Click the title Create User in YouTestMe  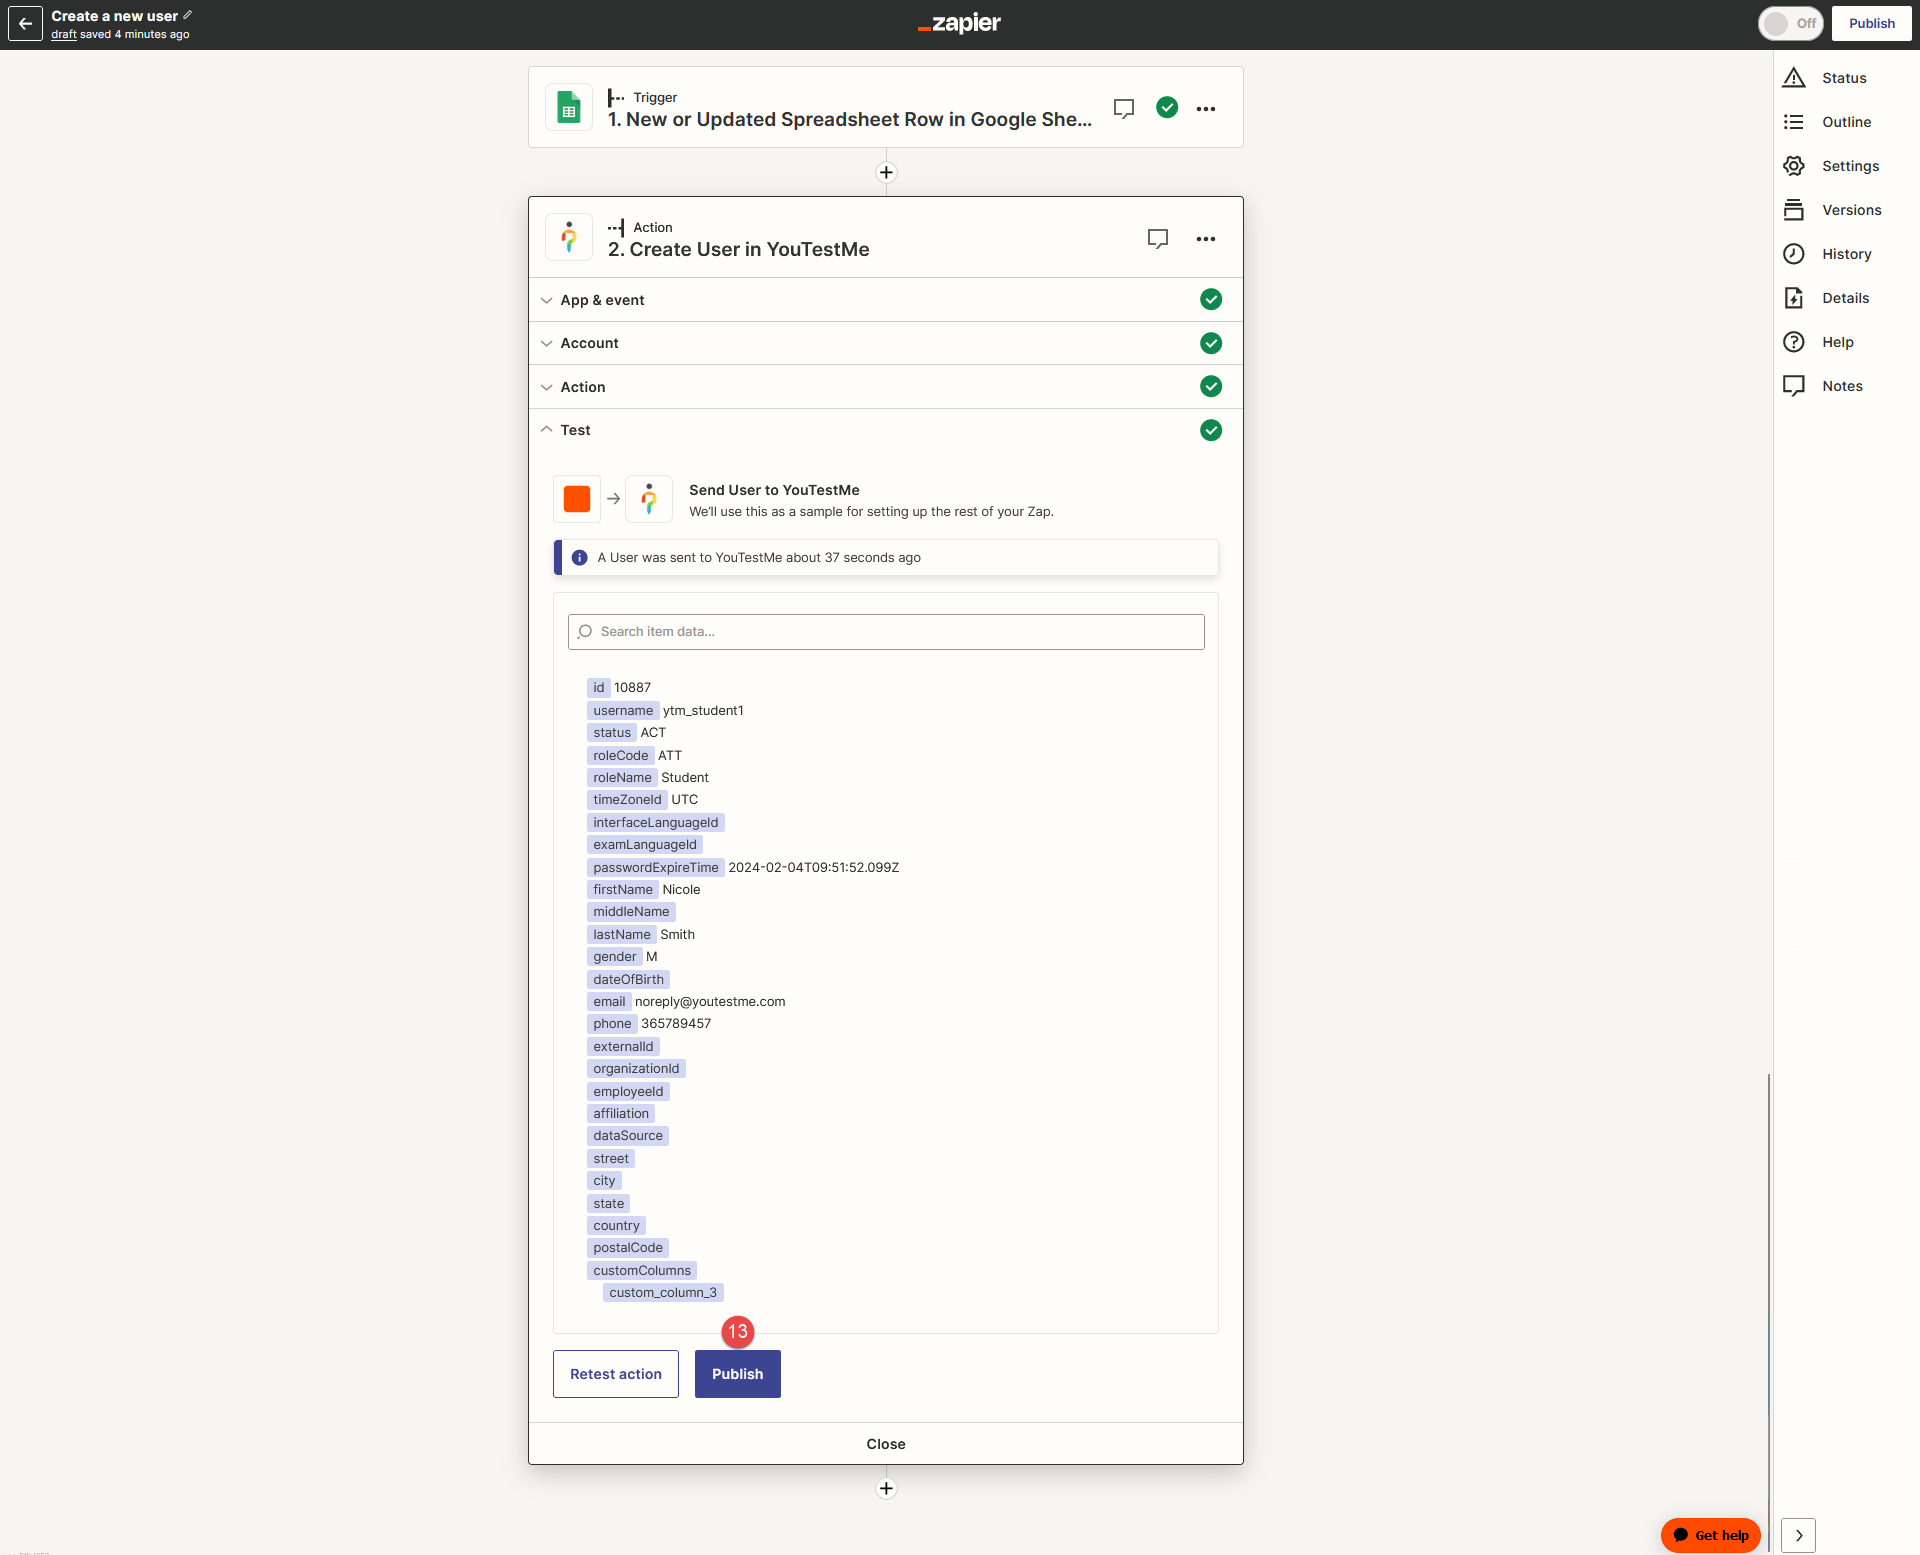(739, 249)
